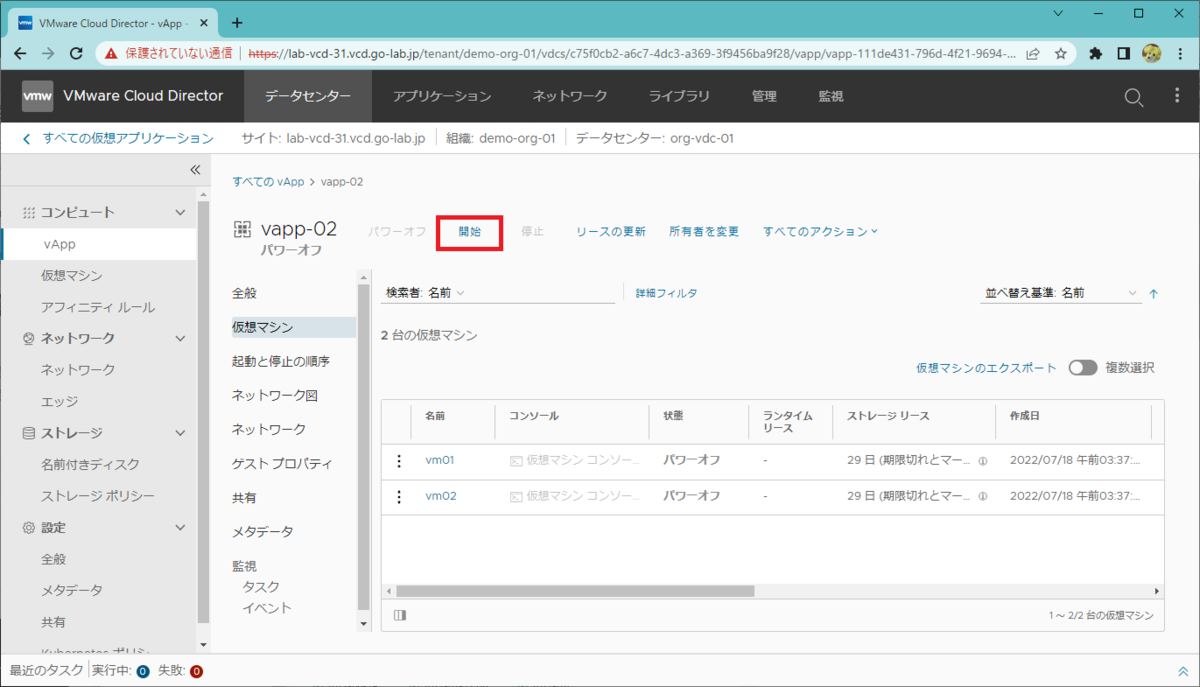Toggle sort direction arrow icon
1200x687 pixels.
tap(1153, 294)
